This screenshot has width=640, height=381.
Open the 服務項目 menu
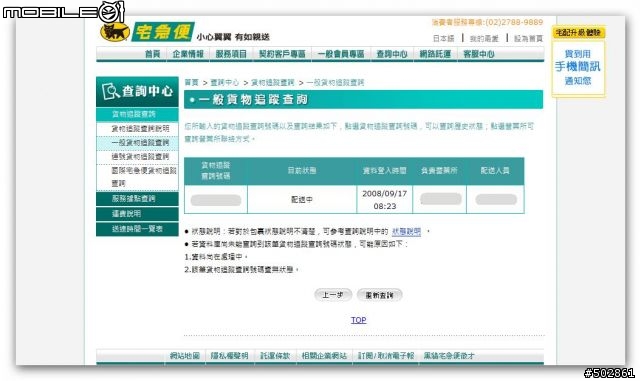click(231, 54)
